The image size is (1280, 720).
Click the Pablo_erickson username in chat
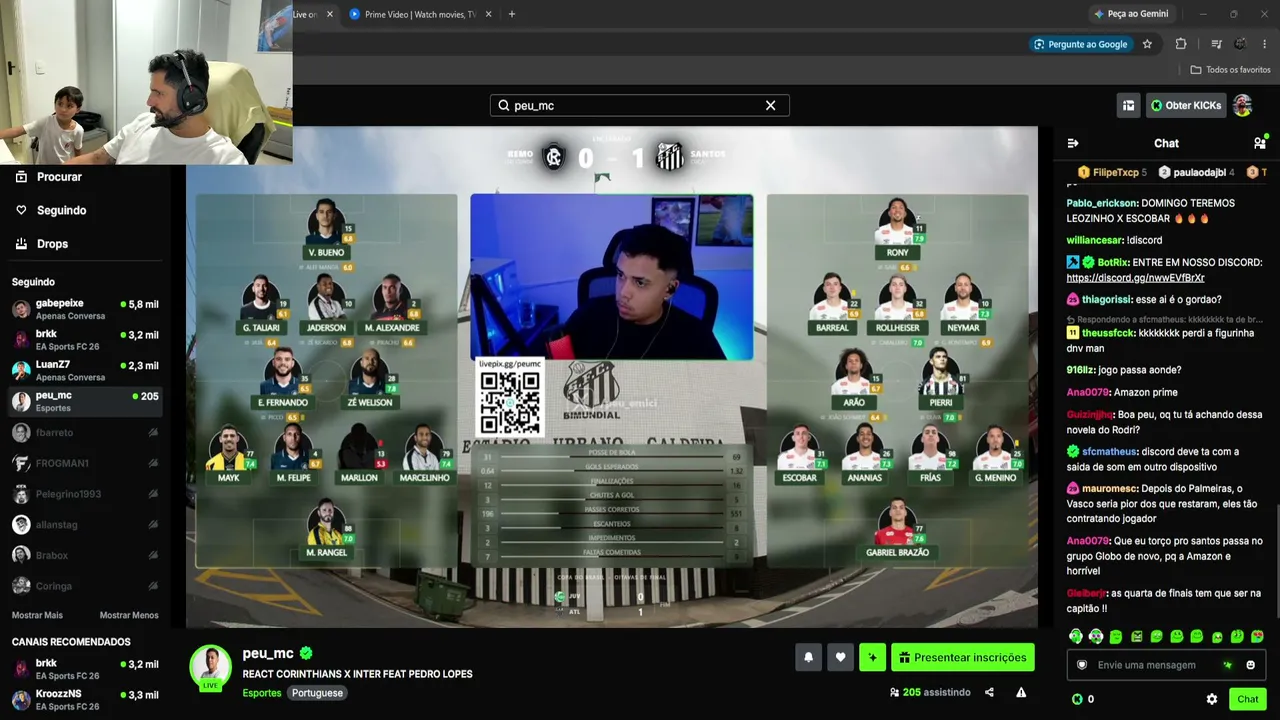click(1101, 203)
